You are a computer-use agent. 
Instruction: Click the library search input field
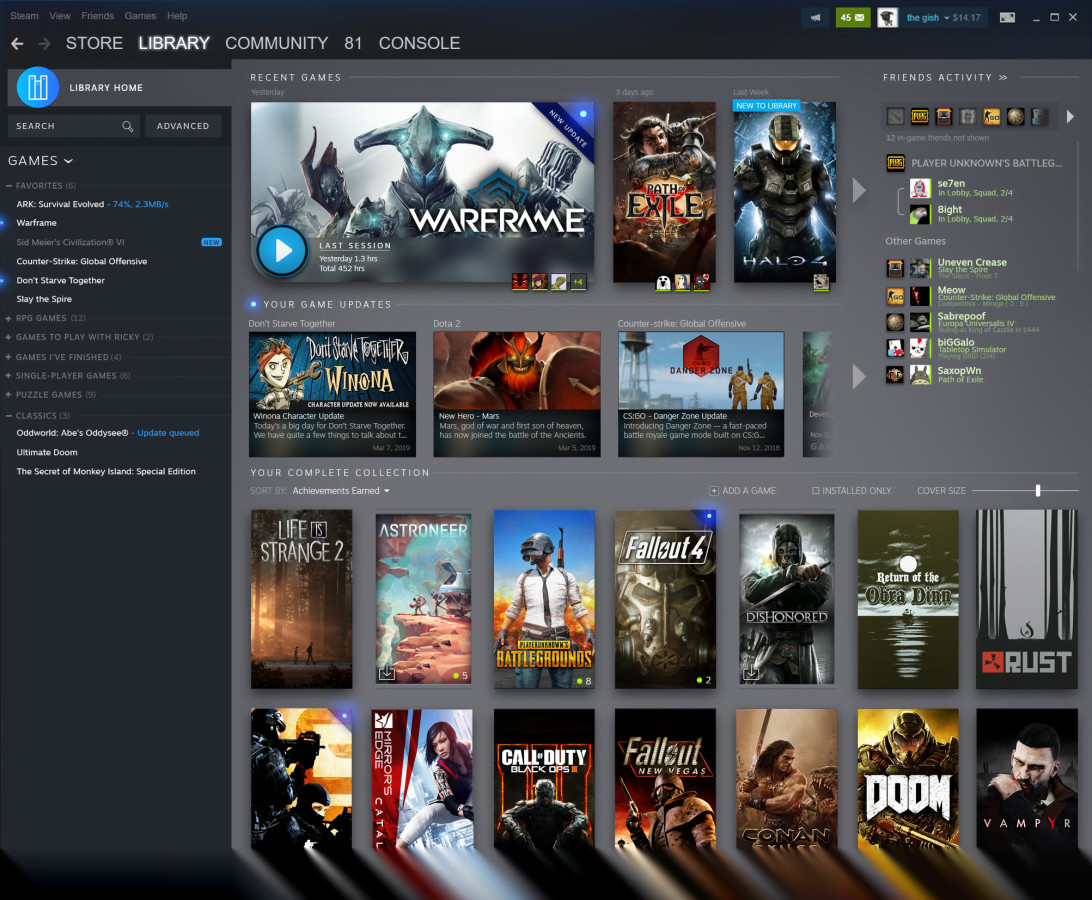pos(73,126)
